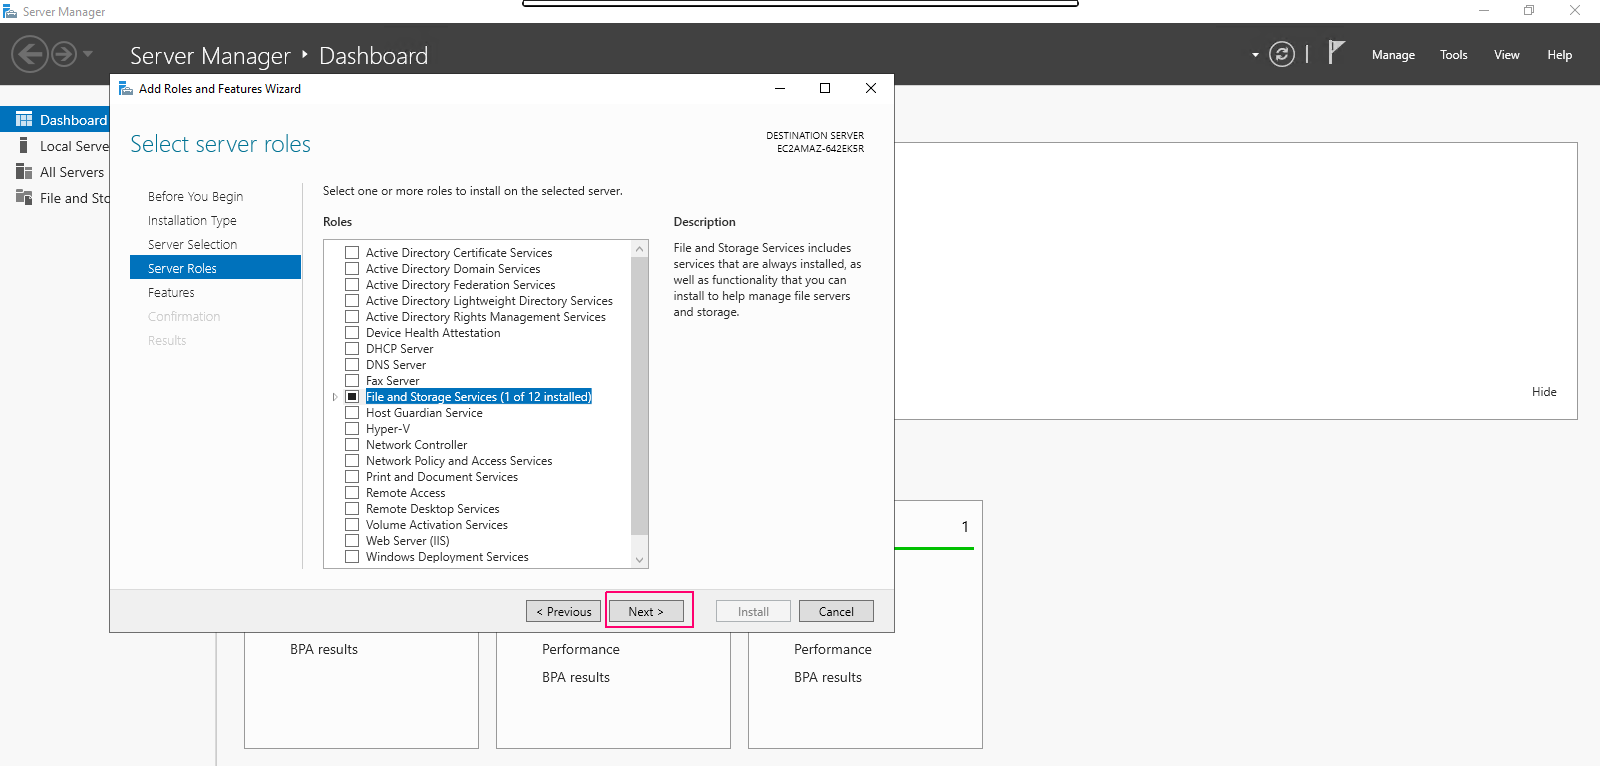The height and width of the screenshot is (766, 1600).
Task: Tick the Remote Access checkbox
Action: [352, 493]
